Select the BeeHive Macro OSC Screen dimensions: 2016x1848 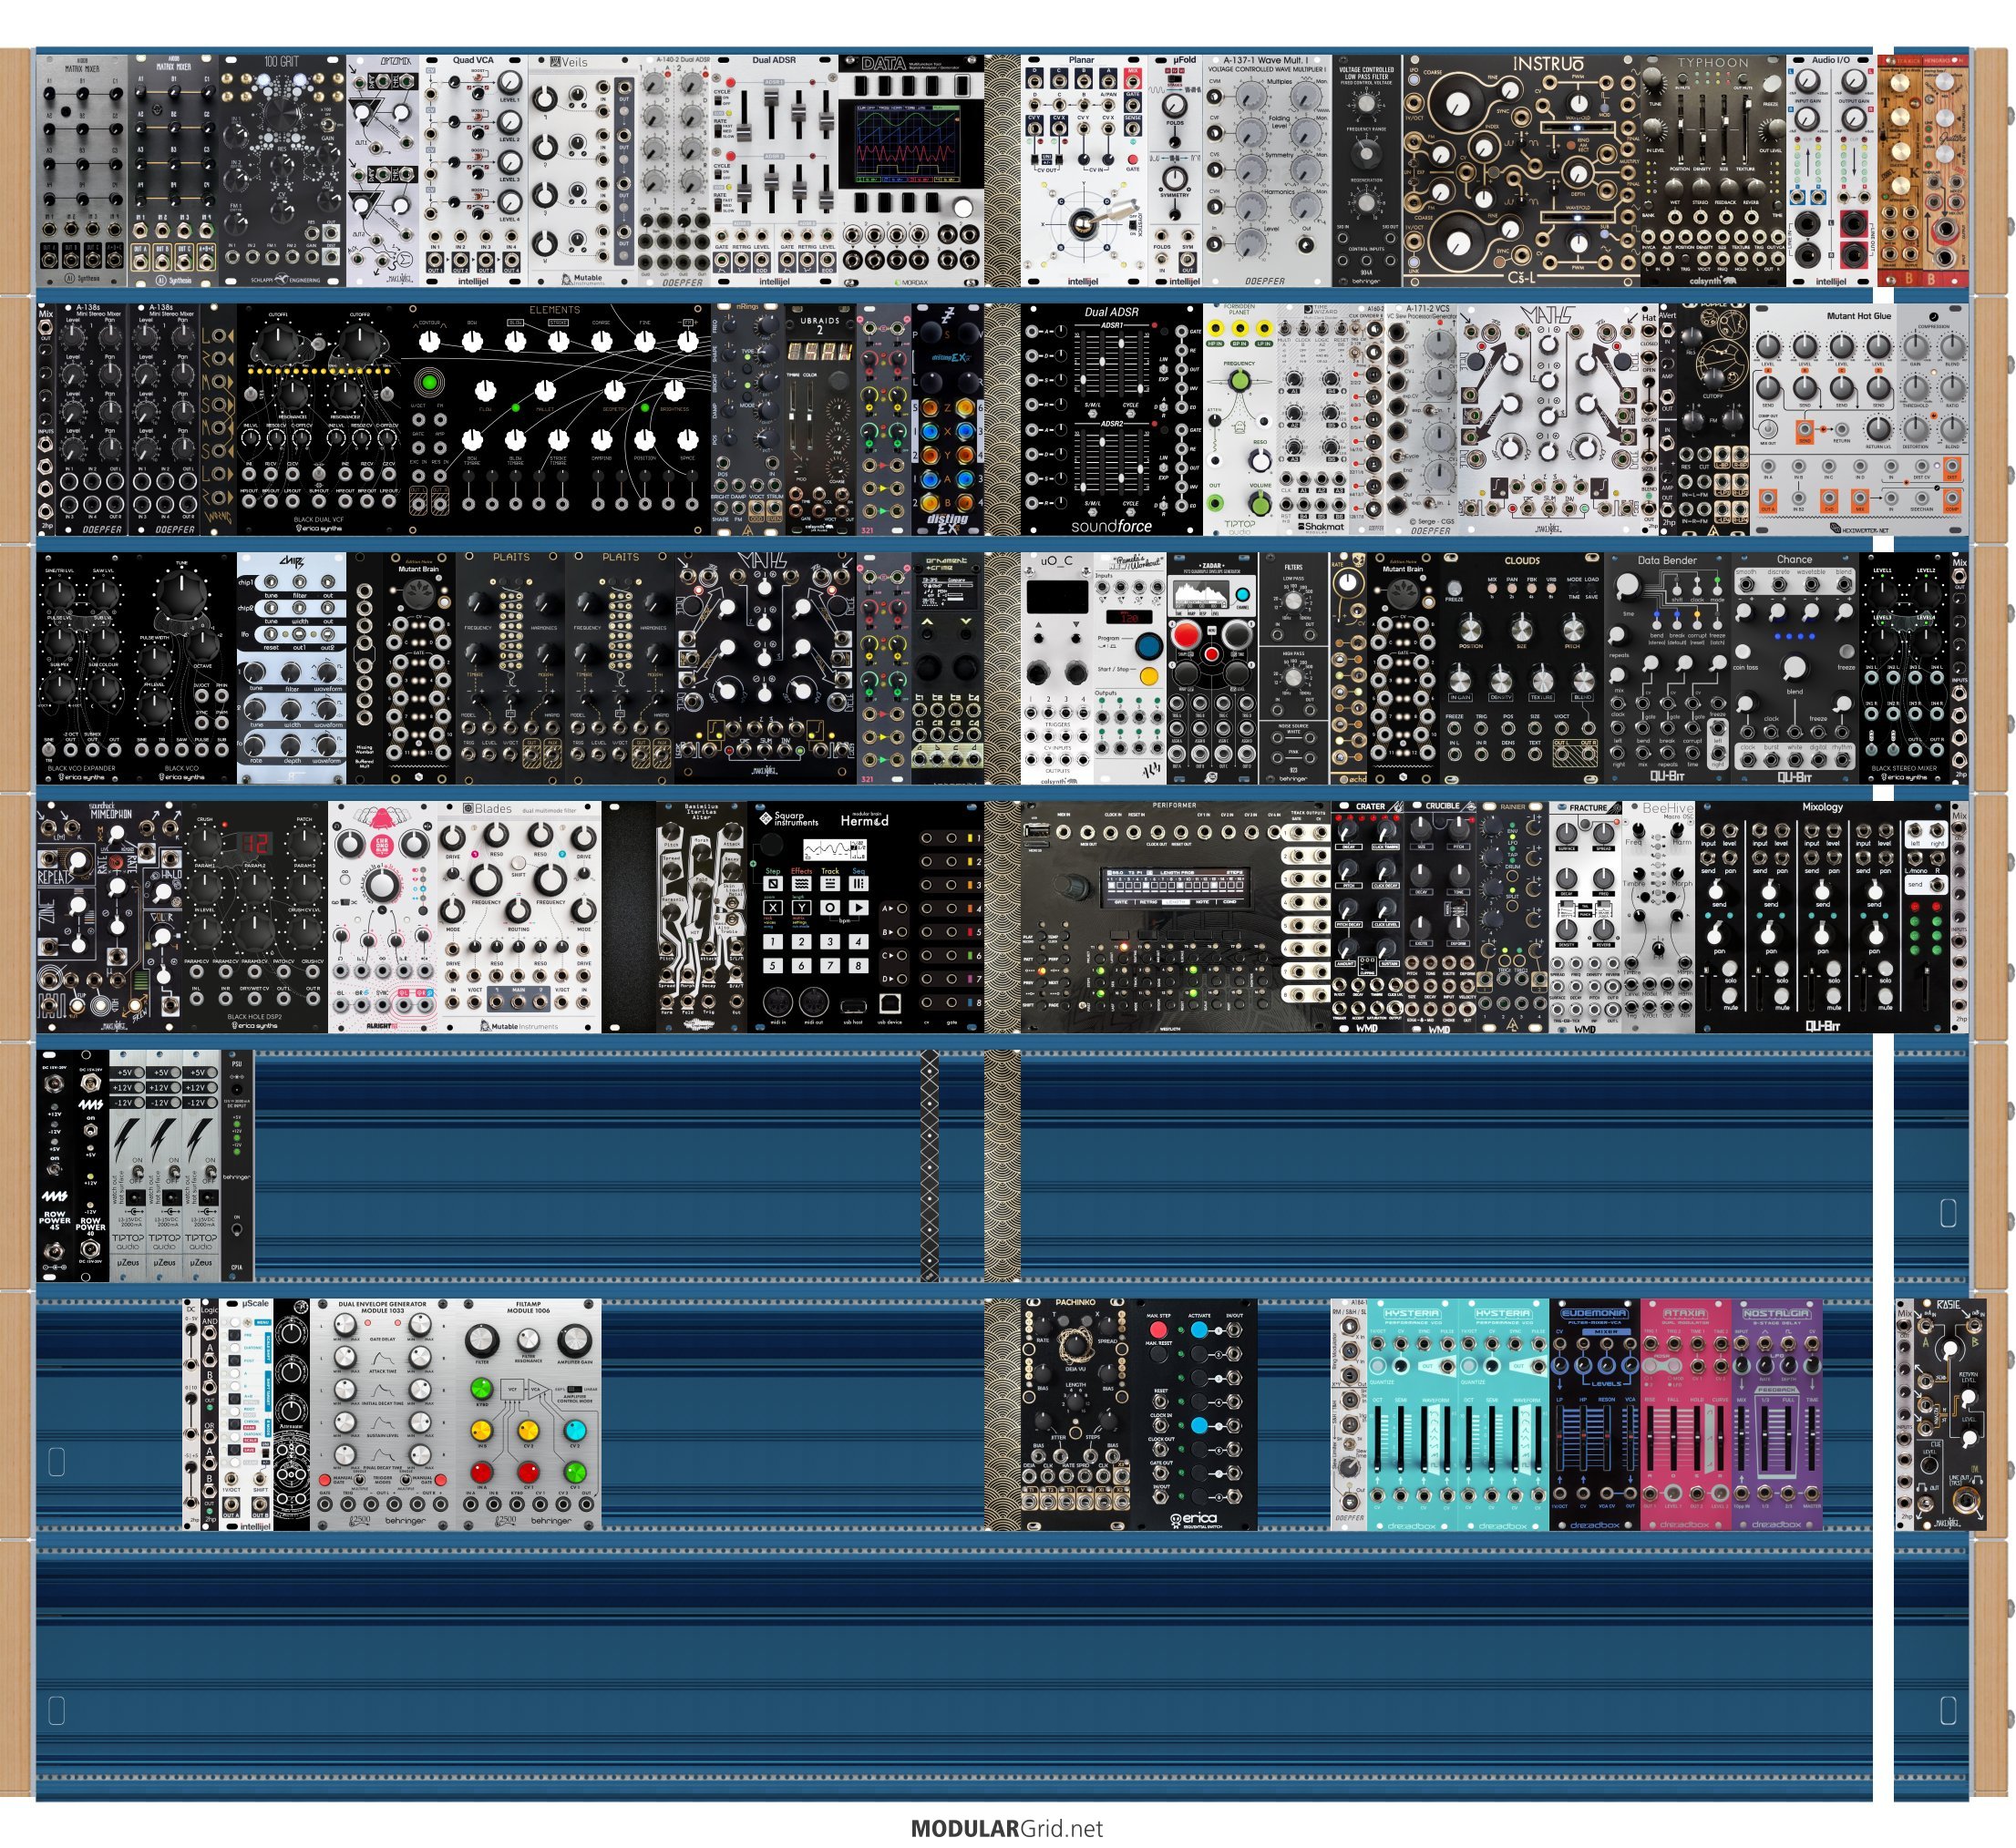(1658, 917)
